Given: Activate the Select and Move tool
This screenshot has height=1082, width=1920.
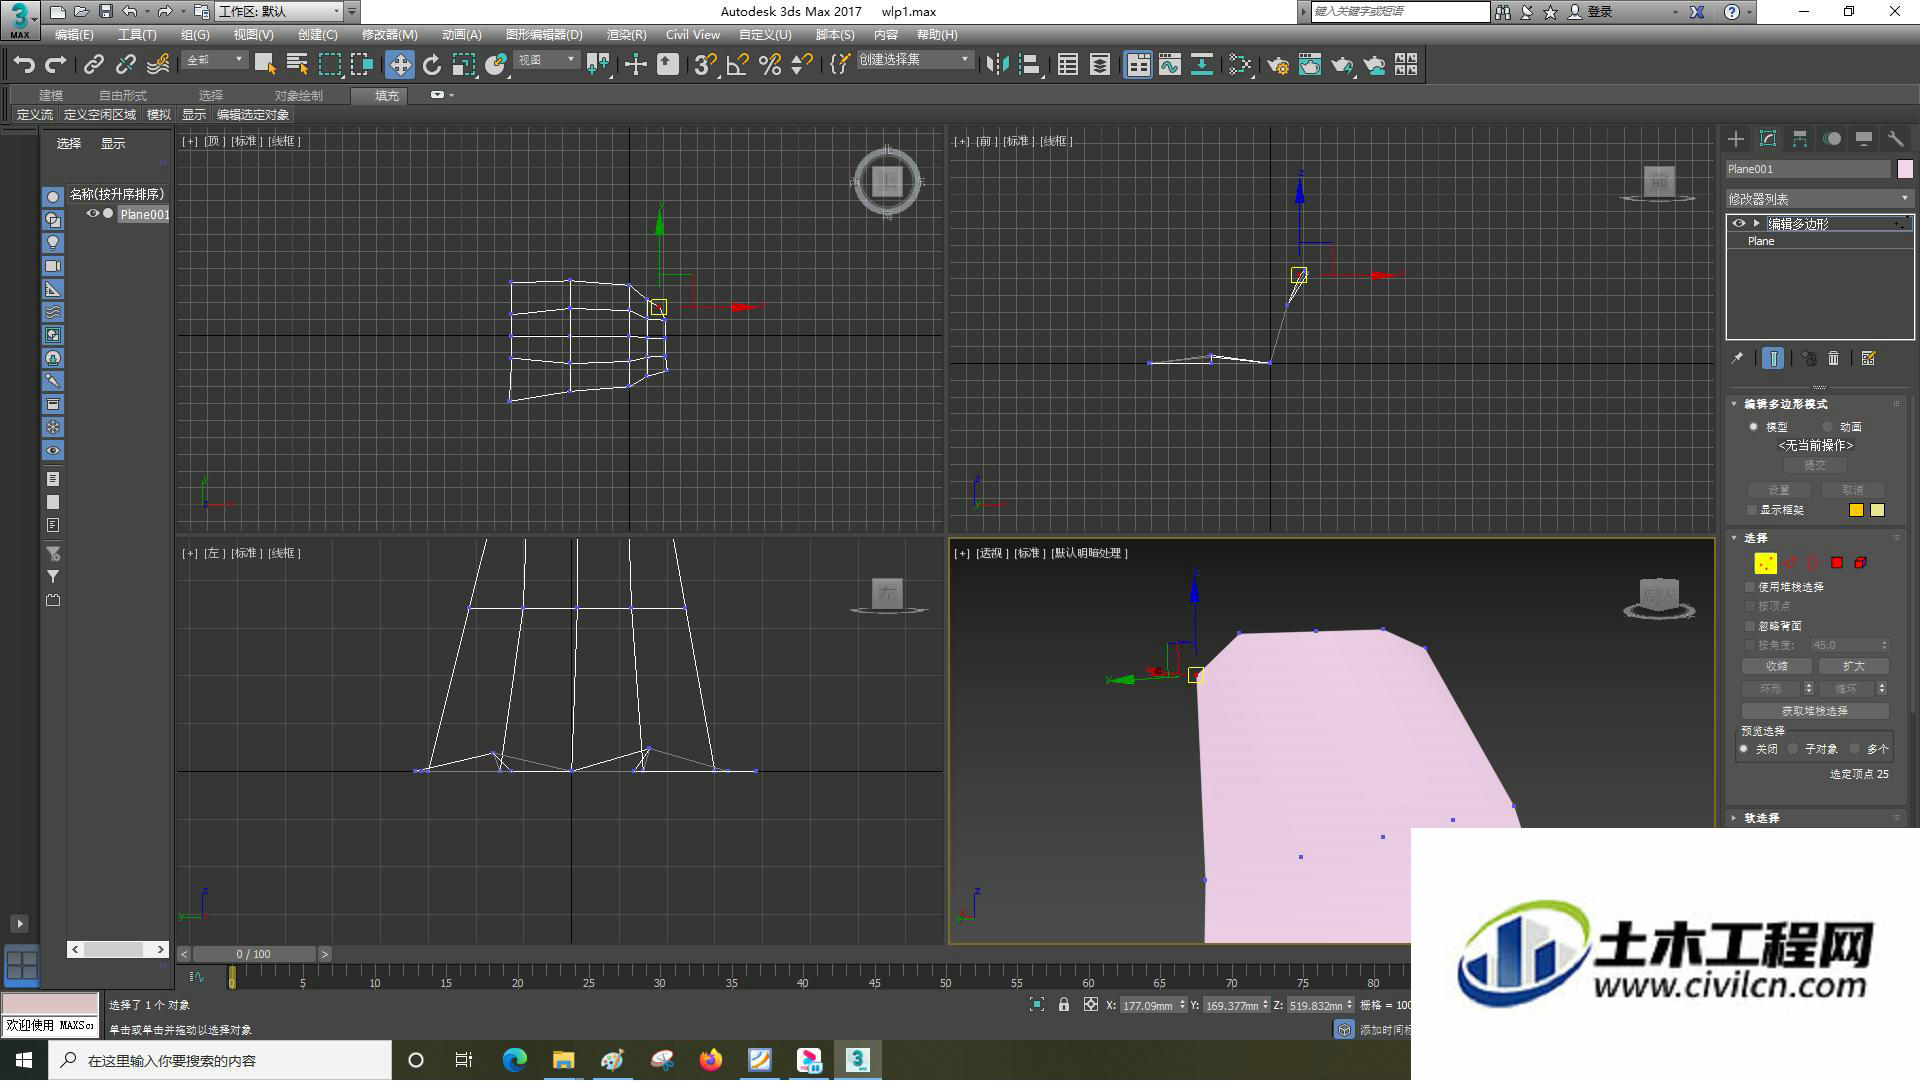Looking at the screenshot, I should (400, 65).
